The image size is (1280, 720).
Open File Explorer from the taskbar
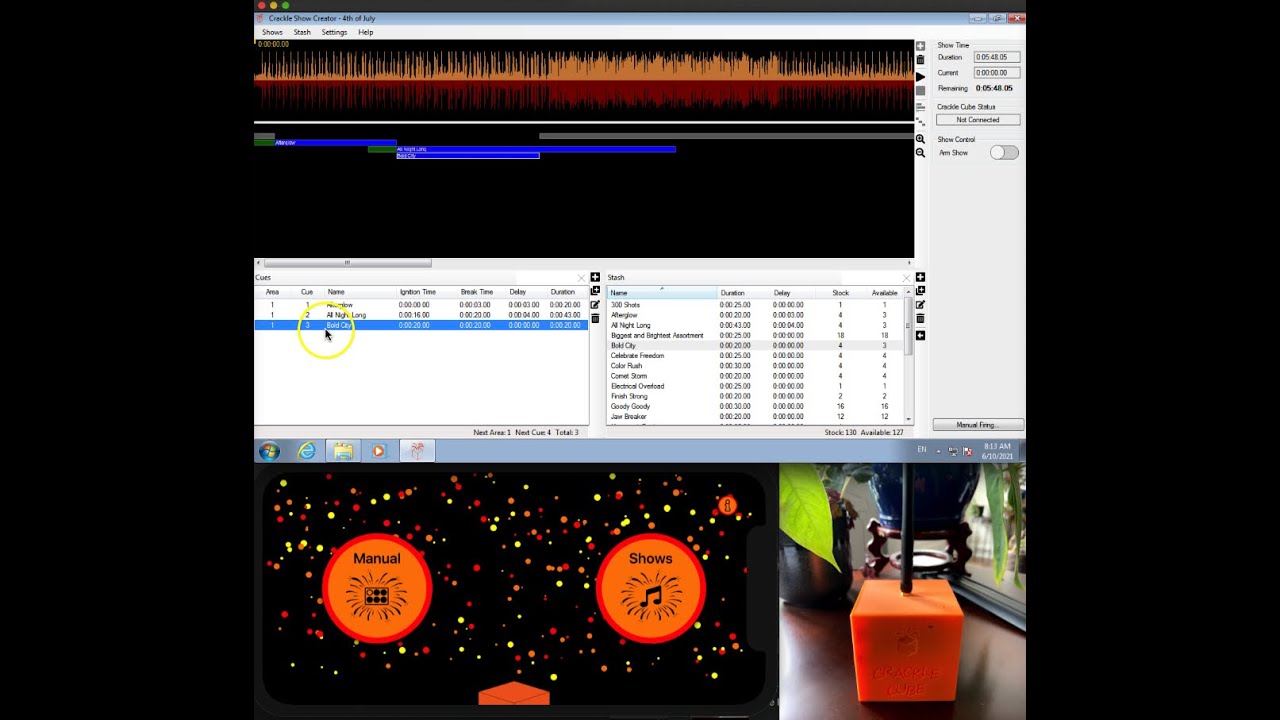[x=343, y=451]
